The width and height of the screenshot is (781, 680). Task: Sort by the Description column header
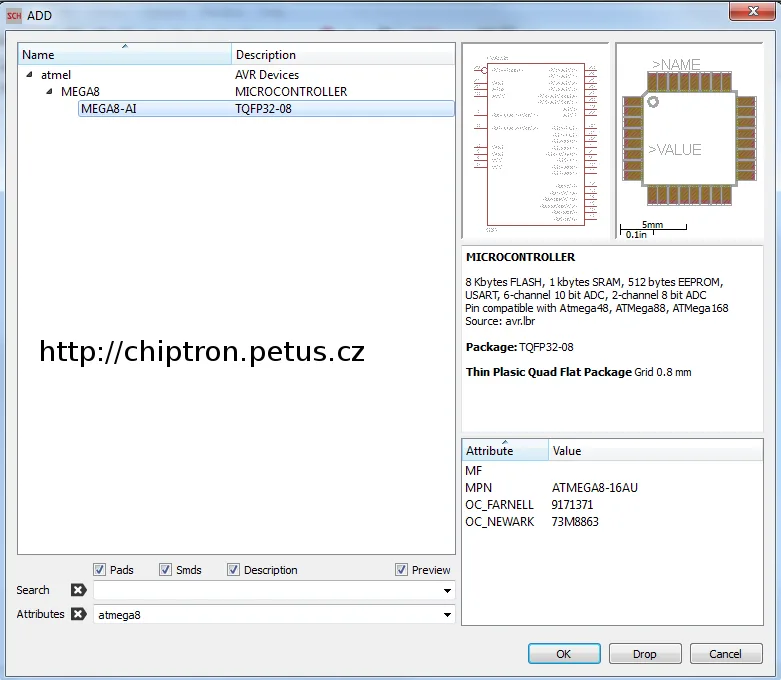343,54
